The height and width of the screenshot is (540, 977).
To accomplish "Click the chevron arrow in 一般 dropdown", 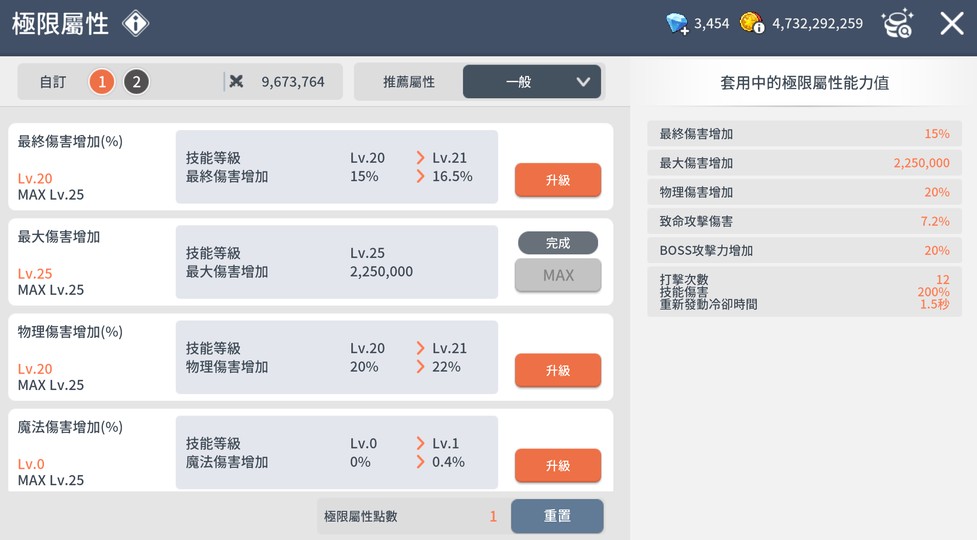I will pyautogui.click(x=583, y=82).
